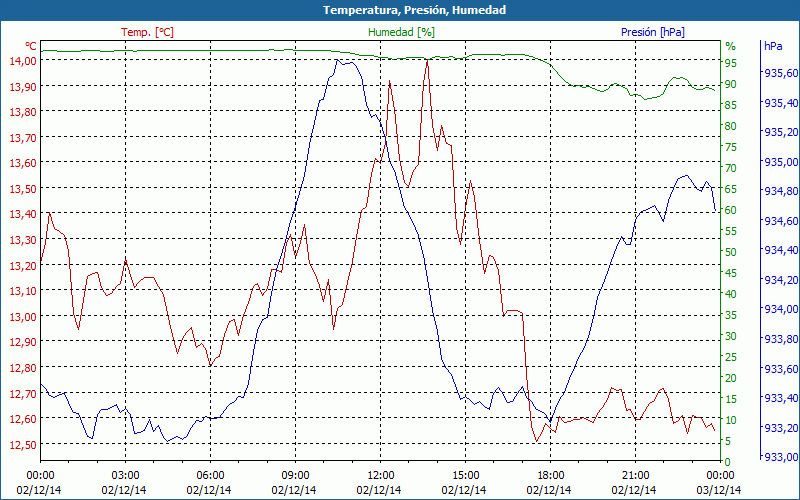Click temperature axis value 12,50
Screen dimensions: 800x500
click(x=23, y=444)
